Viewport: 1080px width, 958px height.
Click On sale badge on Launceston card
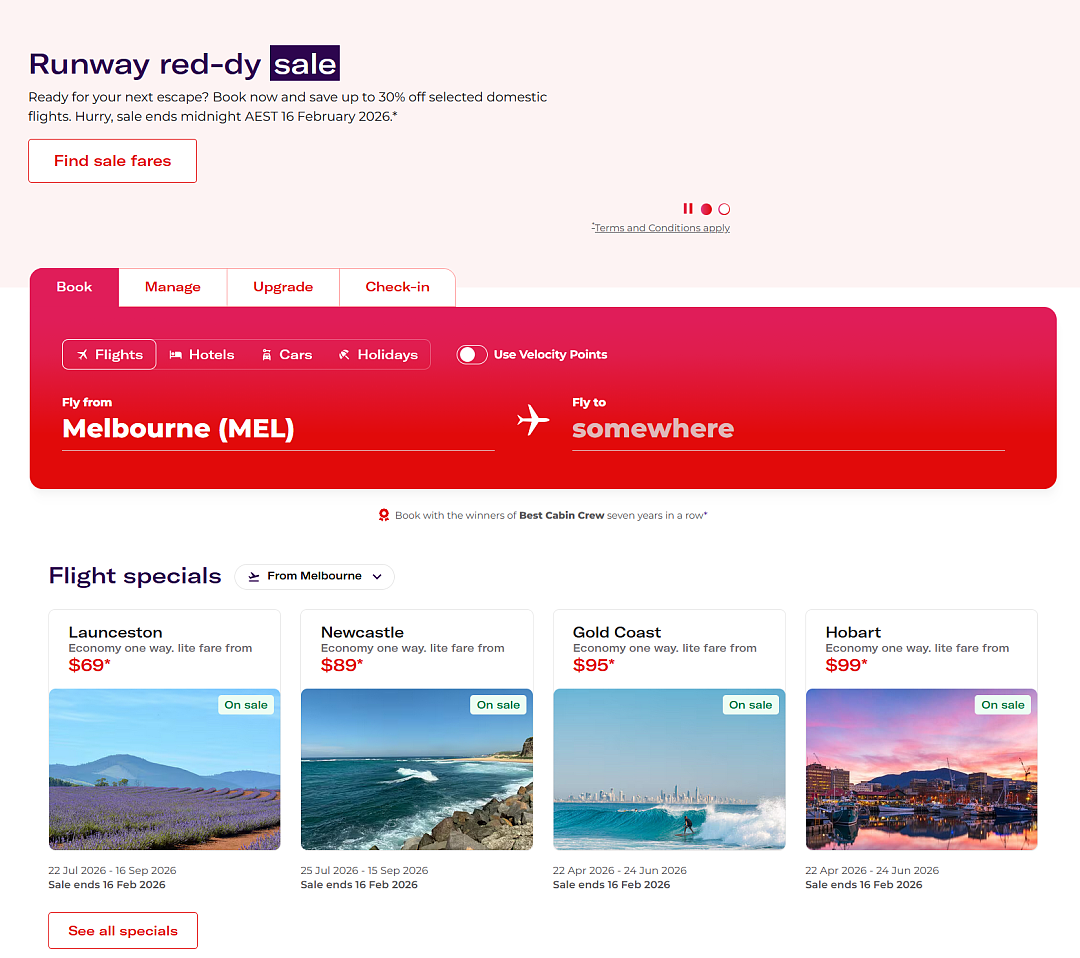246,705
